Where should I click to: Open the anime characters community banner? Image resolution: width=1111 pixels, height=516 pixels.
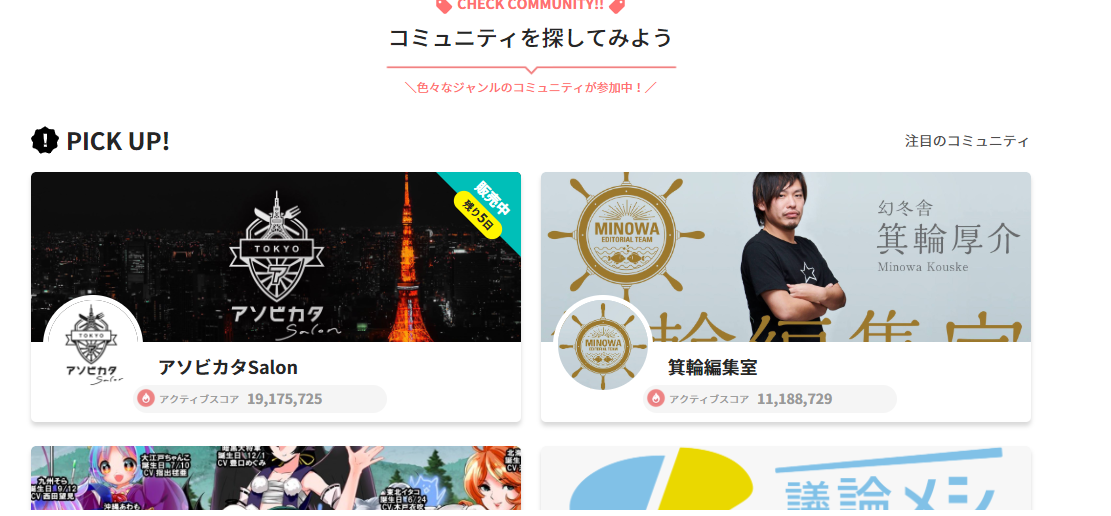click(276, 478)
